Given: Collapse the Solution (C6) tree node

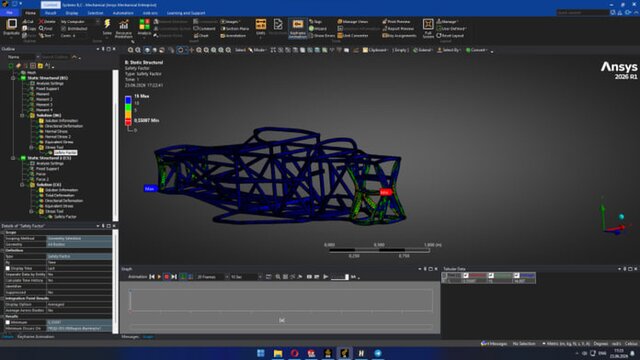Looking at the screenshot, I should pos(22,185).
